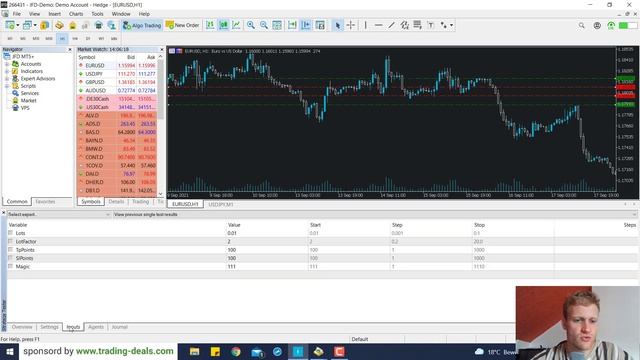Select the horizontal line drawing tool
This screenshot has width=640, height=360.
(x=378, y=25)
